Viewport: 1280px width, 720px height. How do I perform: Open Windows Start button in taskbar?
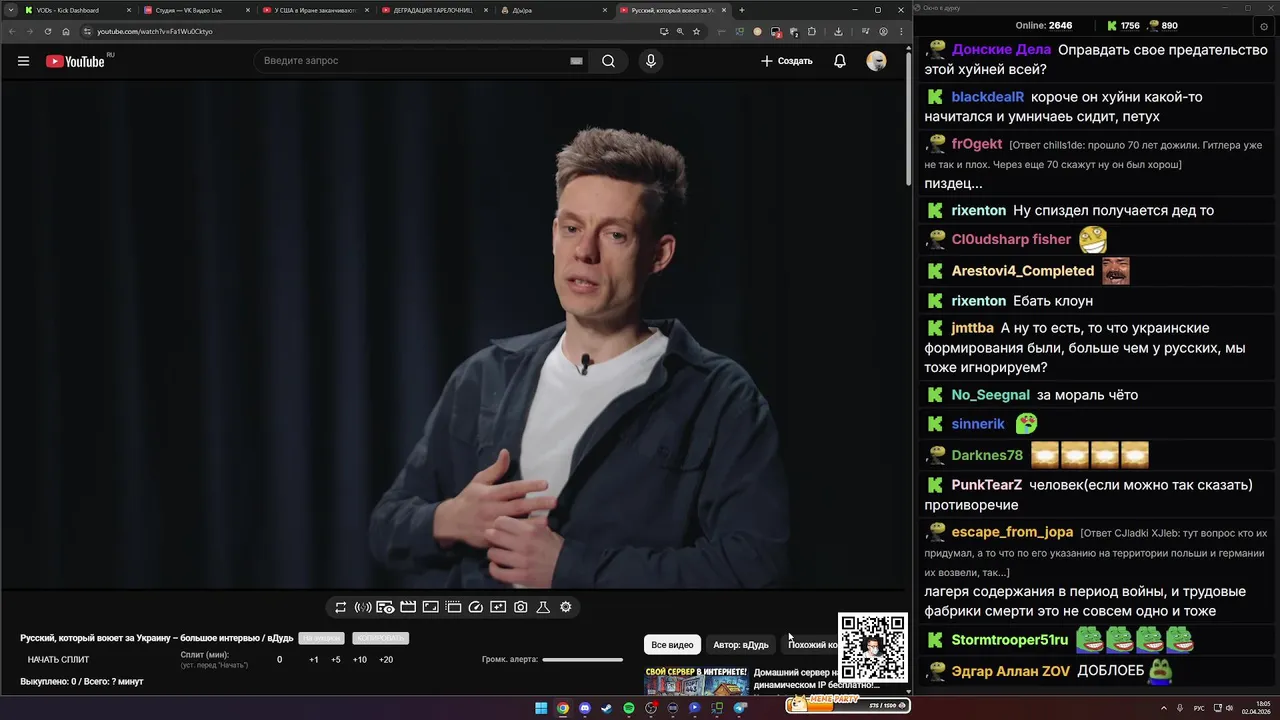(x=541, y=708)
